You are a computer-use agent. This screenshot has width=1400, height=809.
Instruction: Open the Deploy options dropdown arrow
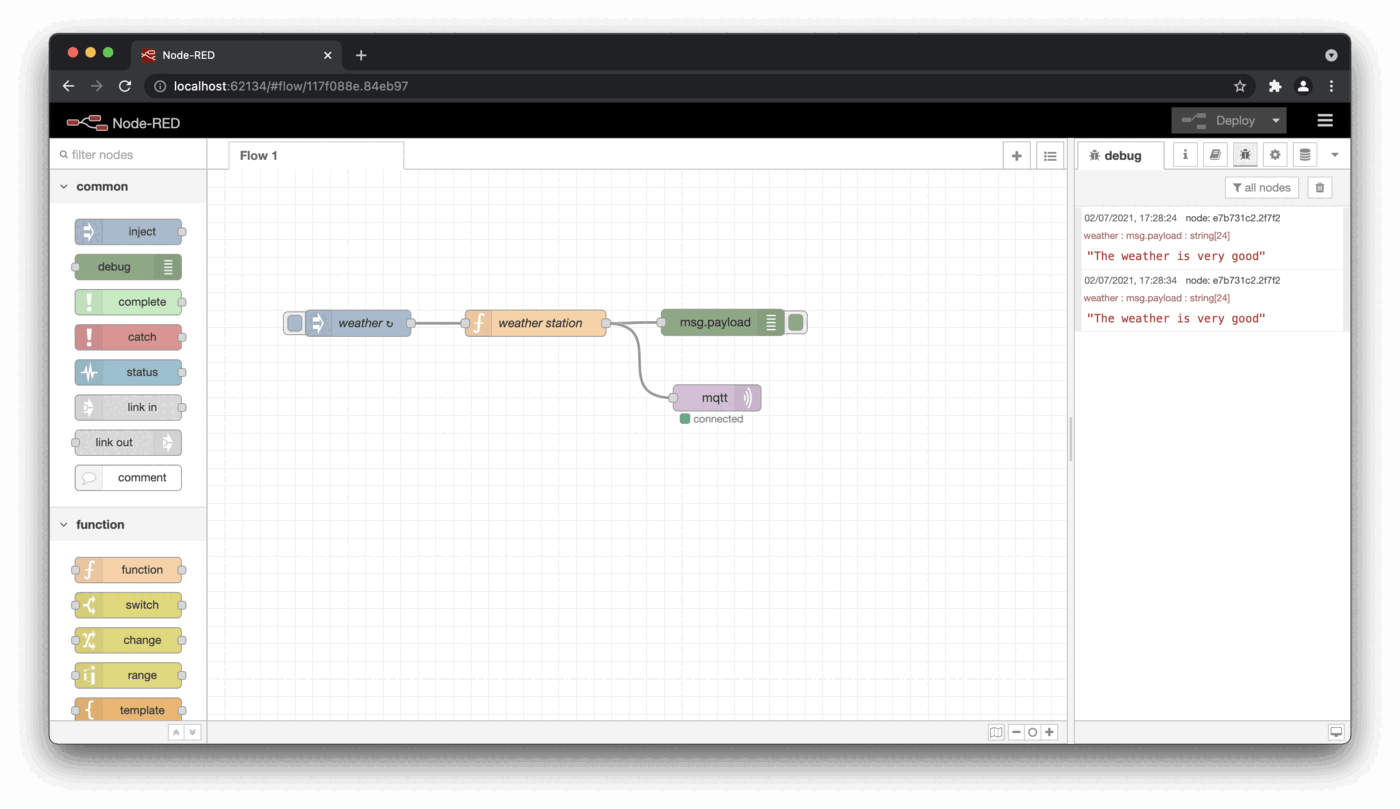tap(1275, 121)
